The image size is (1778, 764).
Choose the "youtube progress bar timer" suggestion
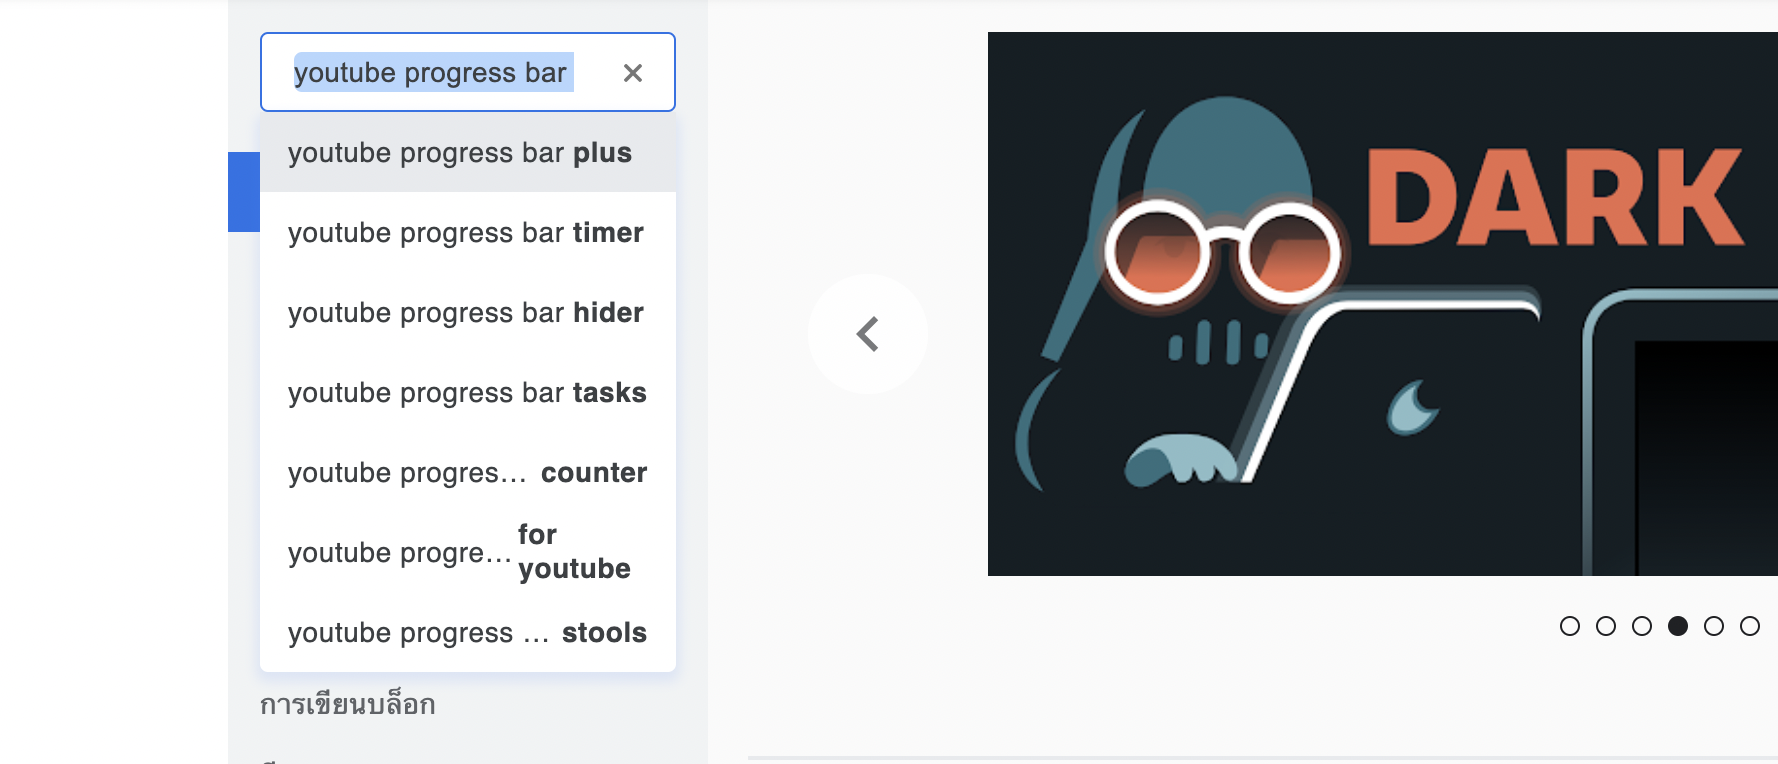pos(467,233)
